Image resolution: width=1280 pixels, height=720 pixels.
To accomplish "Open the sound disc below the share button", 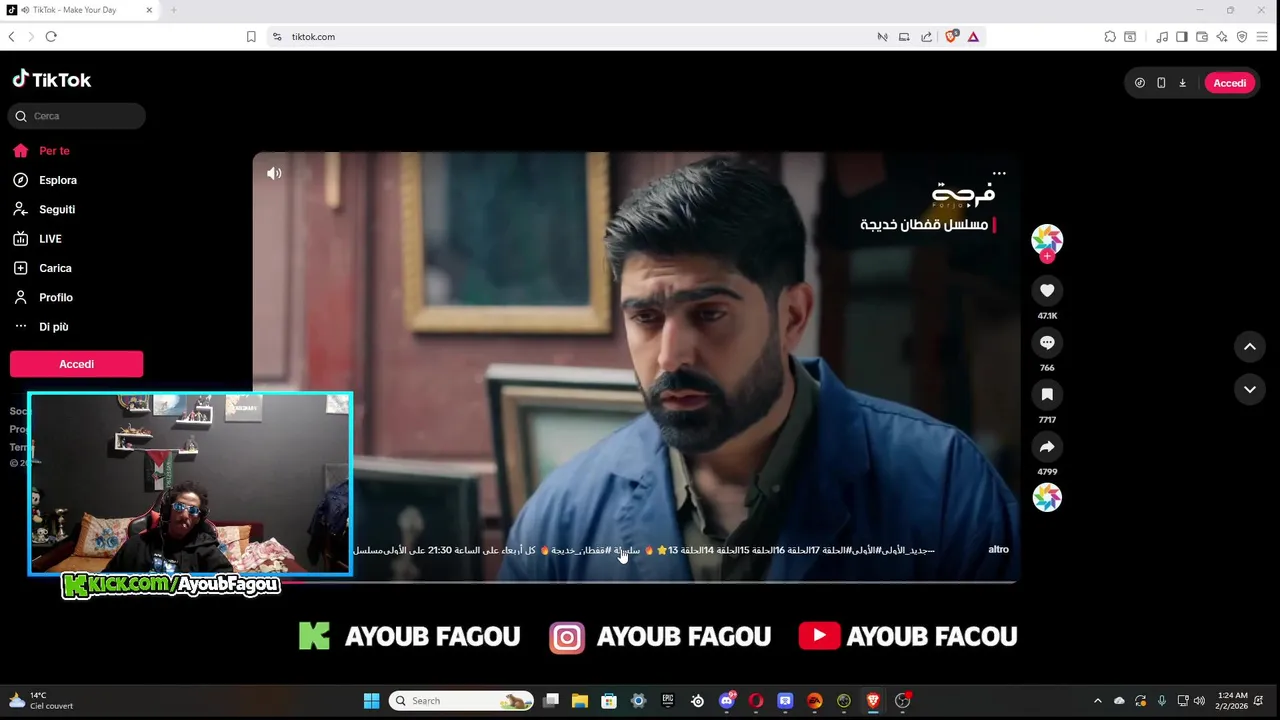I will click(1047, 497).
